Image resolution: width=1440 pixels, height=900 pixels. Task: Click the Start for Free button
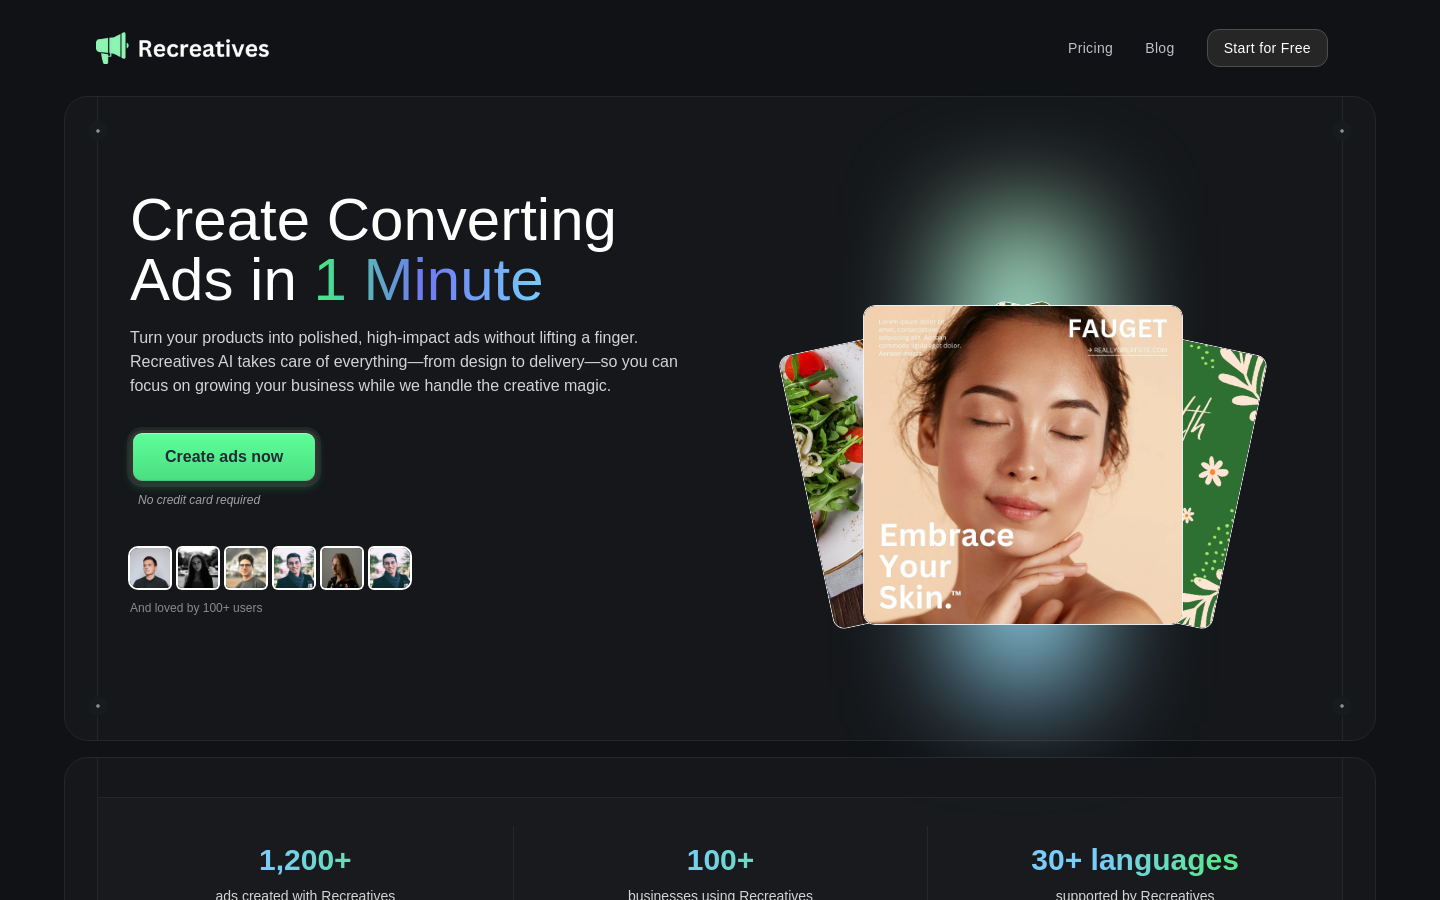click(x=1267, y=48)
